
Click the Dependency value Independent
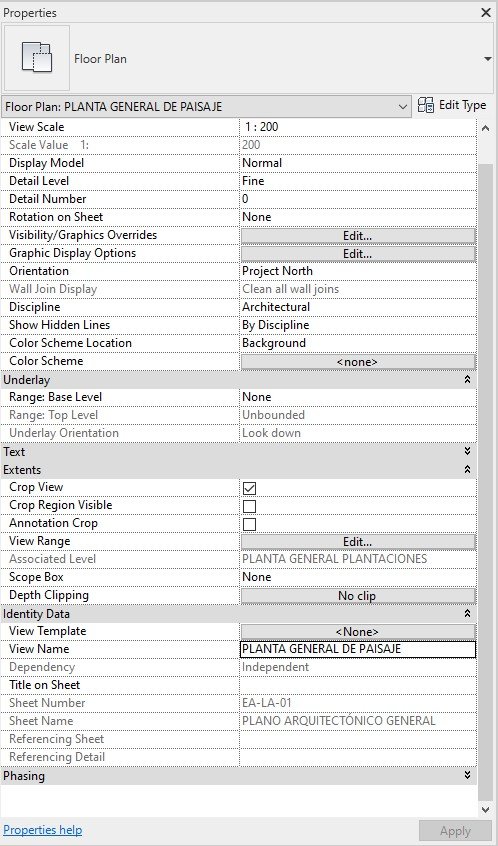pos(275,667)
